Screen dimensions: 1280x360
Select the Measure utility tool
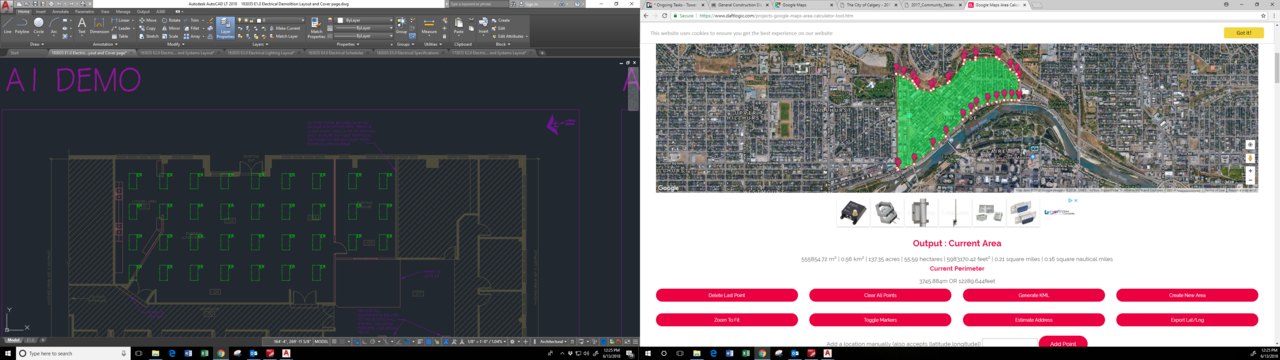click(429, 25)
